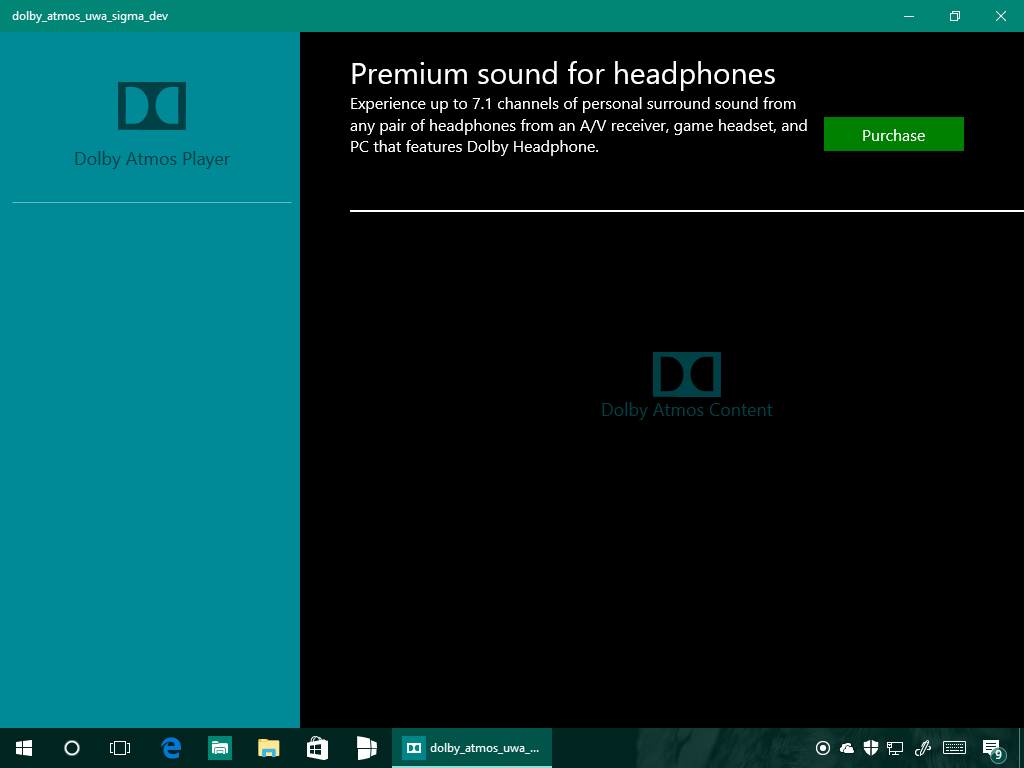Open Windows Ink Workspace pen icon
This screenshot has width=1024, height=768.
[923, 748]
